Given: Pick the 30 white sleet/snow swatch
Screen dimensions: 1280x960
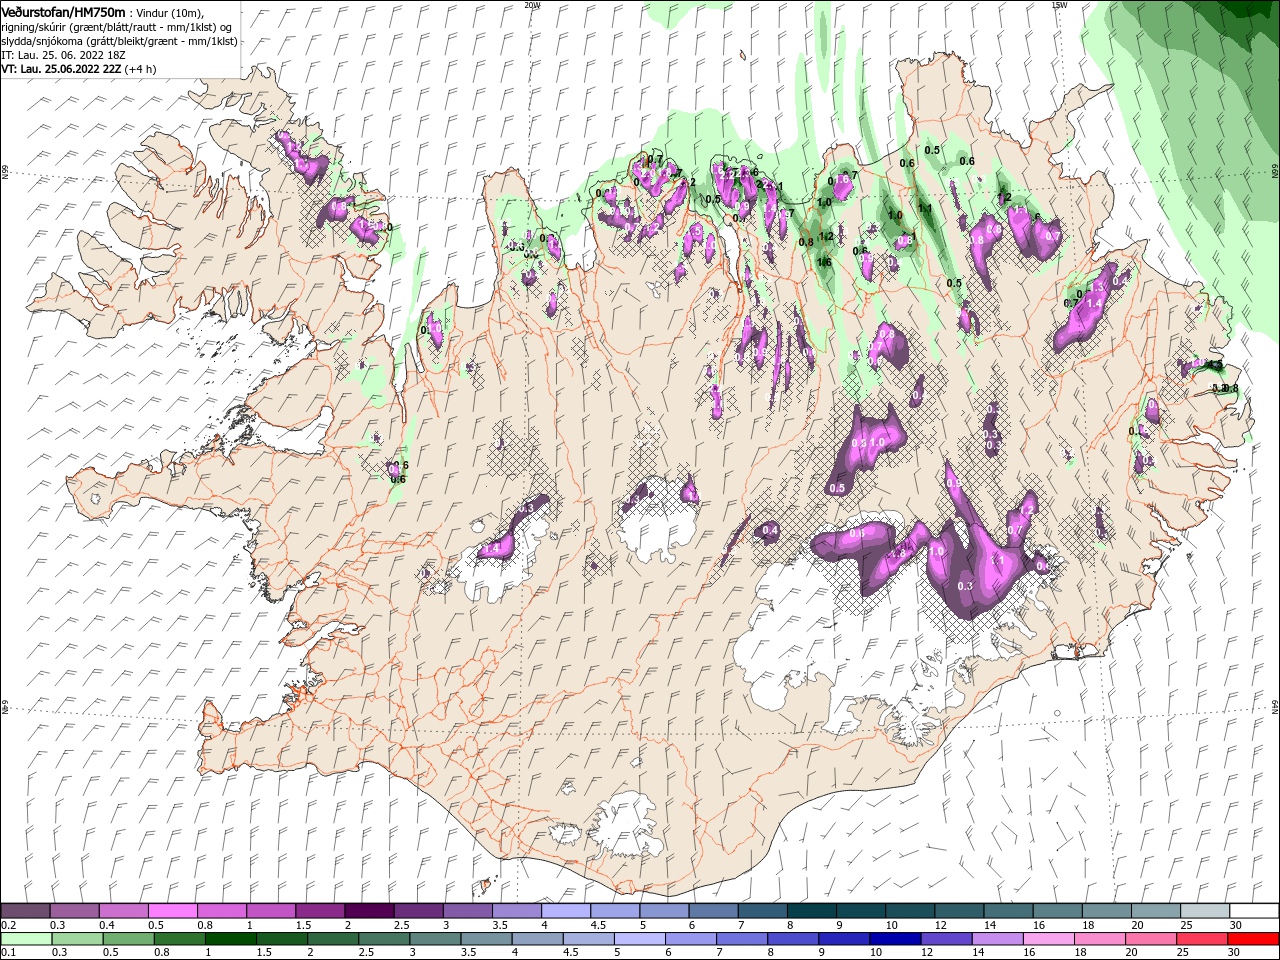Looking at the screenshot, I should pyautogui.click(x=1255, y=911).
